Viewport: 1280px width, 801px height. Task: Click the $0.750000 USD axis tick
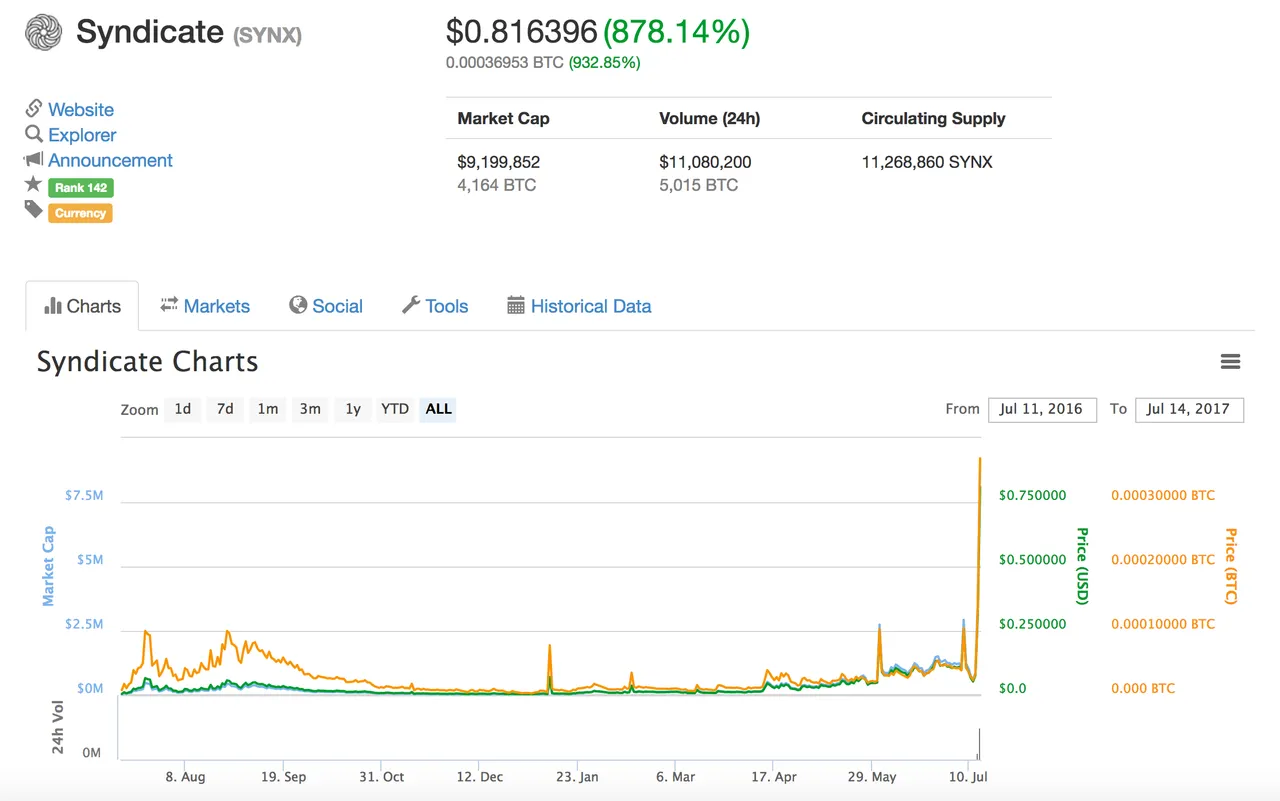(1033, 495)
